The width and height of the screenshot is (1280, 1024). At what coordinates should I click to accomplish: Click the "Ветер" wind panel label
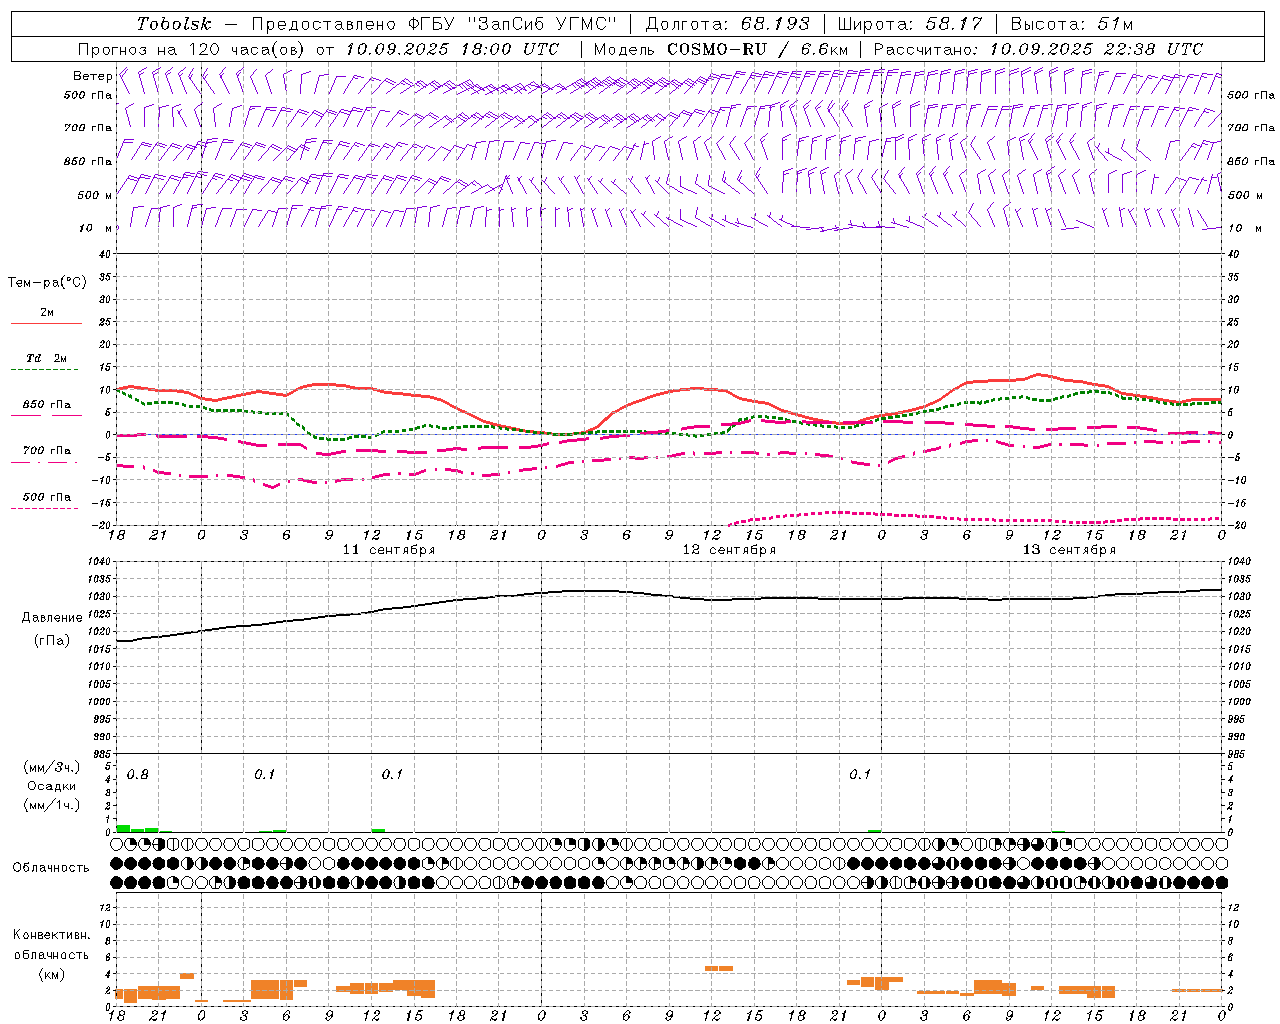coord(93,76)
